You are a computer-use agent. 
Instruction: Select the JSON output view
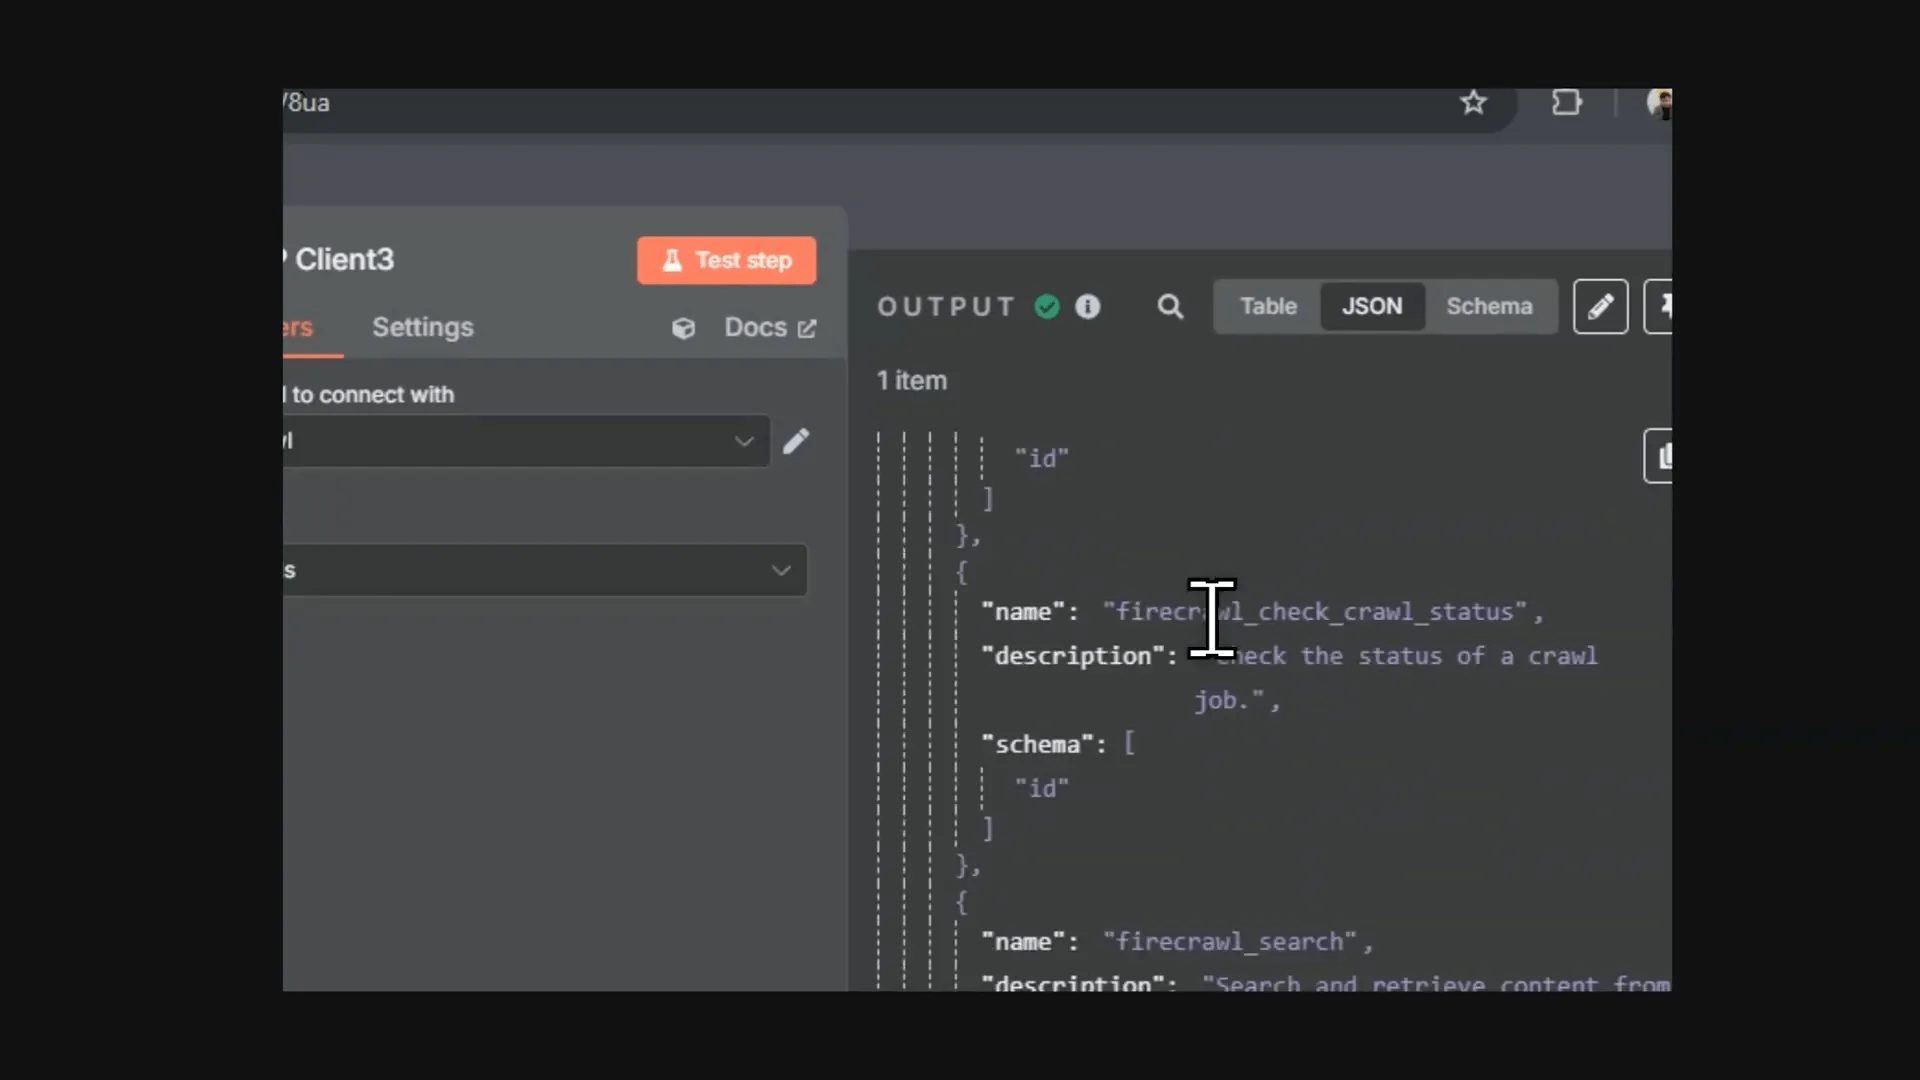coord(1372,306)
